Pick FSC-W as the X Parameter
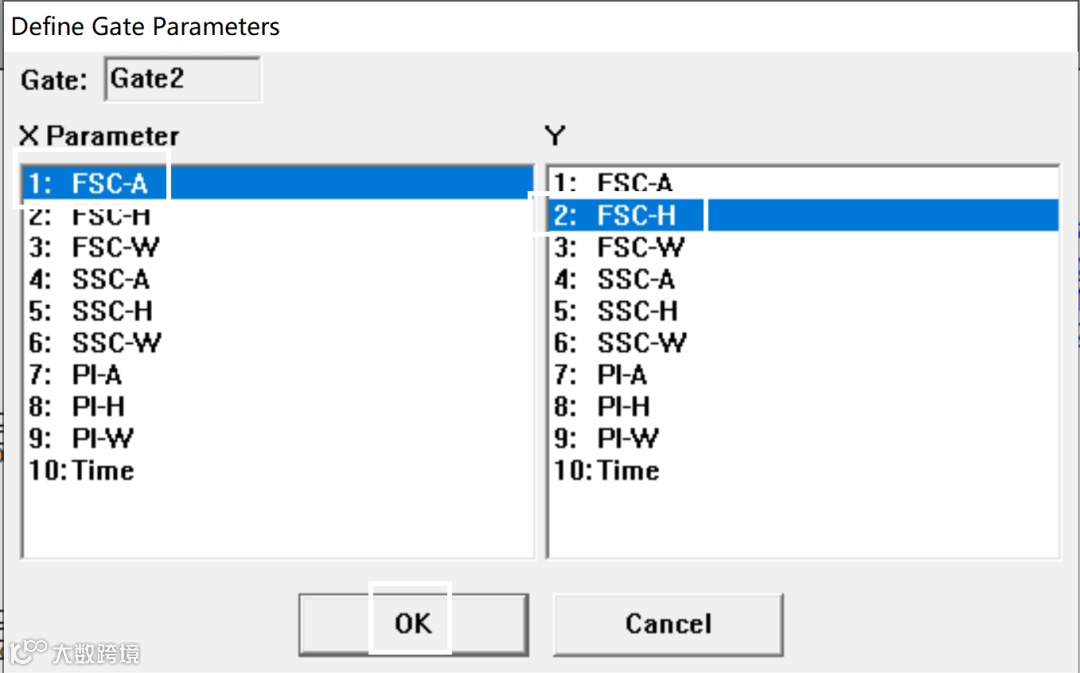1080x673 pixels. [115, 247]
